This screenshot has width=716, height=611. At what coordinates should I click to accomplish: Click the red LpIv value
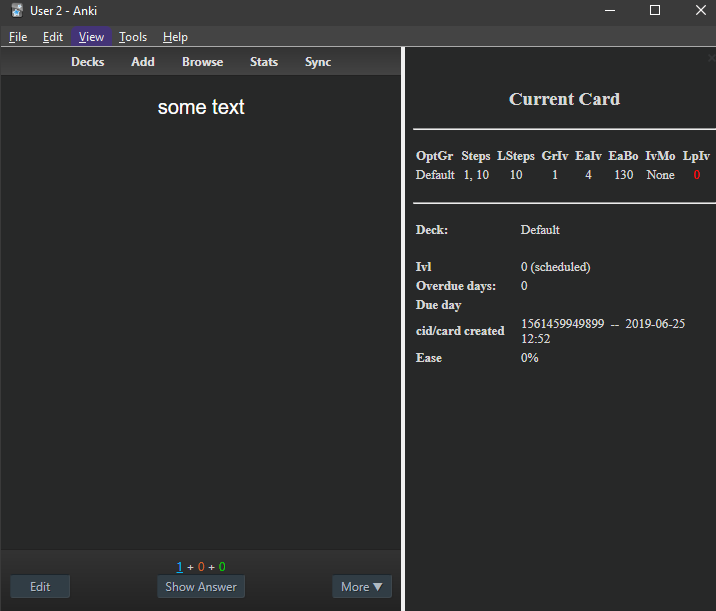click(x=696, y=175)
